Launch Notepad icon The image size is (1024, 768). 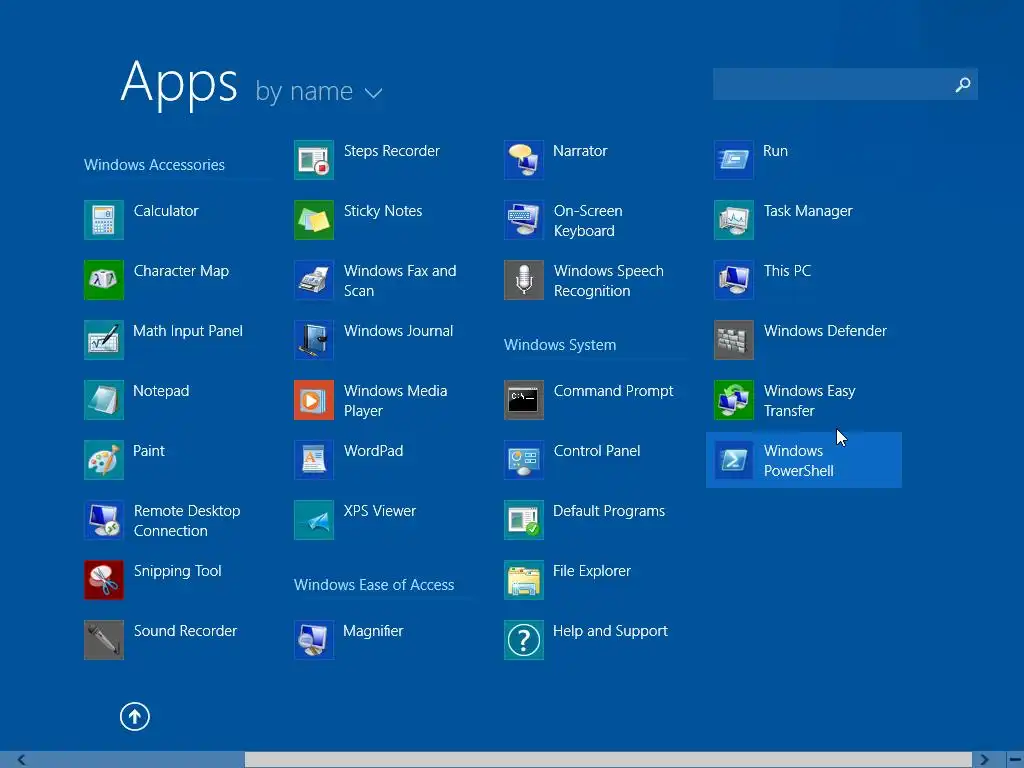(x=104, y=400)
